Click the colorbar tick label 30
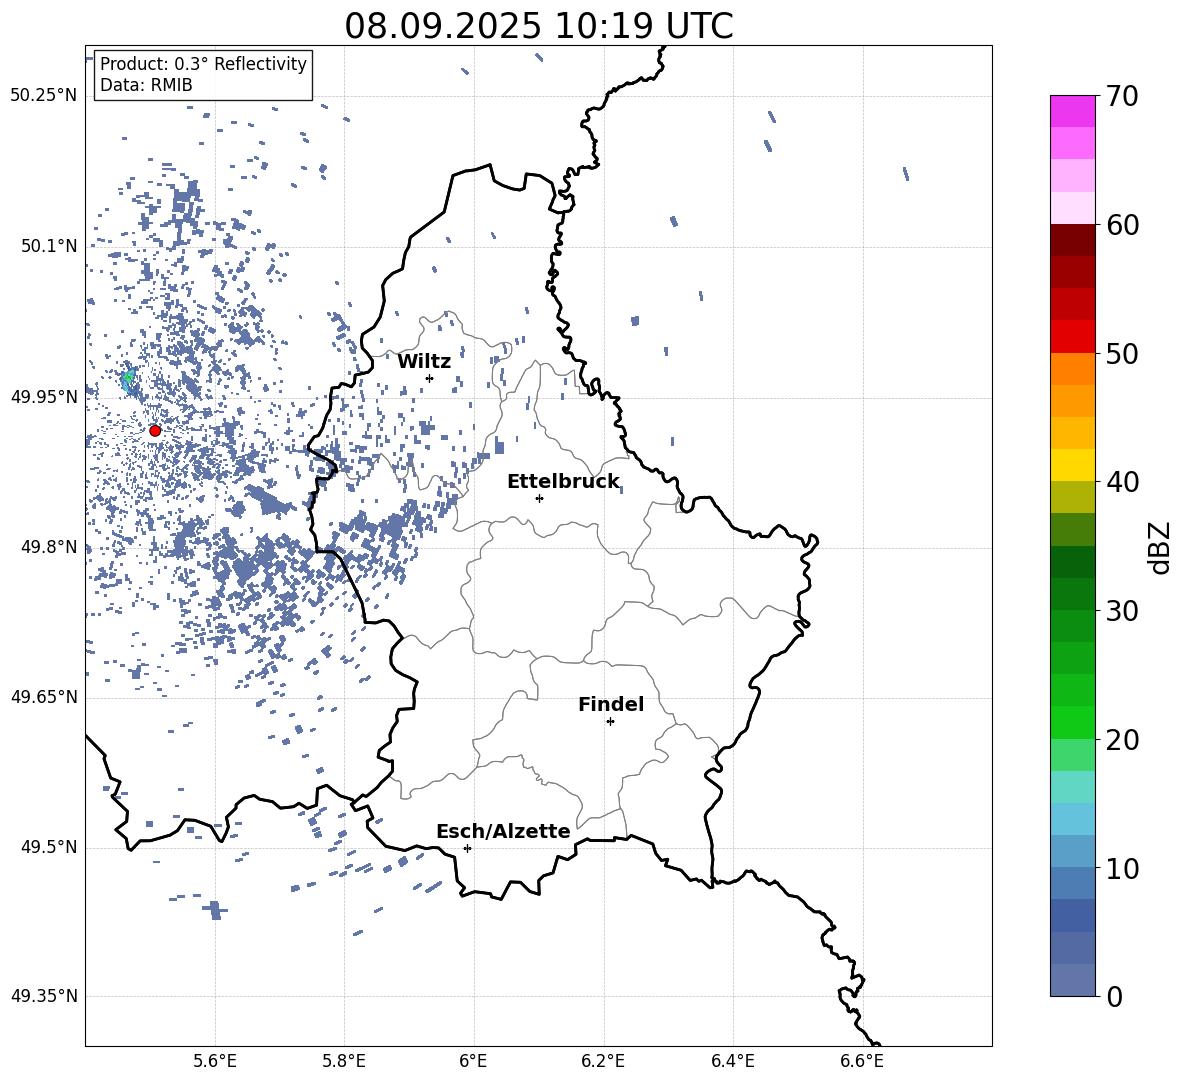 pyautogui.click(x=1122, y=611)
